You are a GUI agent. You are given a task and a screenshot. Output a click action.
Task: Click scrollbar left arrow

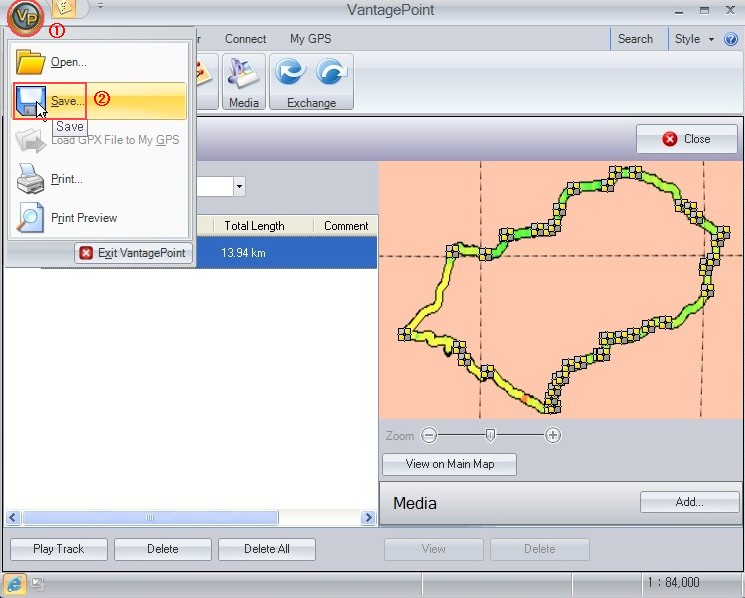pyautogui.click(x=13, y=518)
